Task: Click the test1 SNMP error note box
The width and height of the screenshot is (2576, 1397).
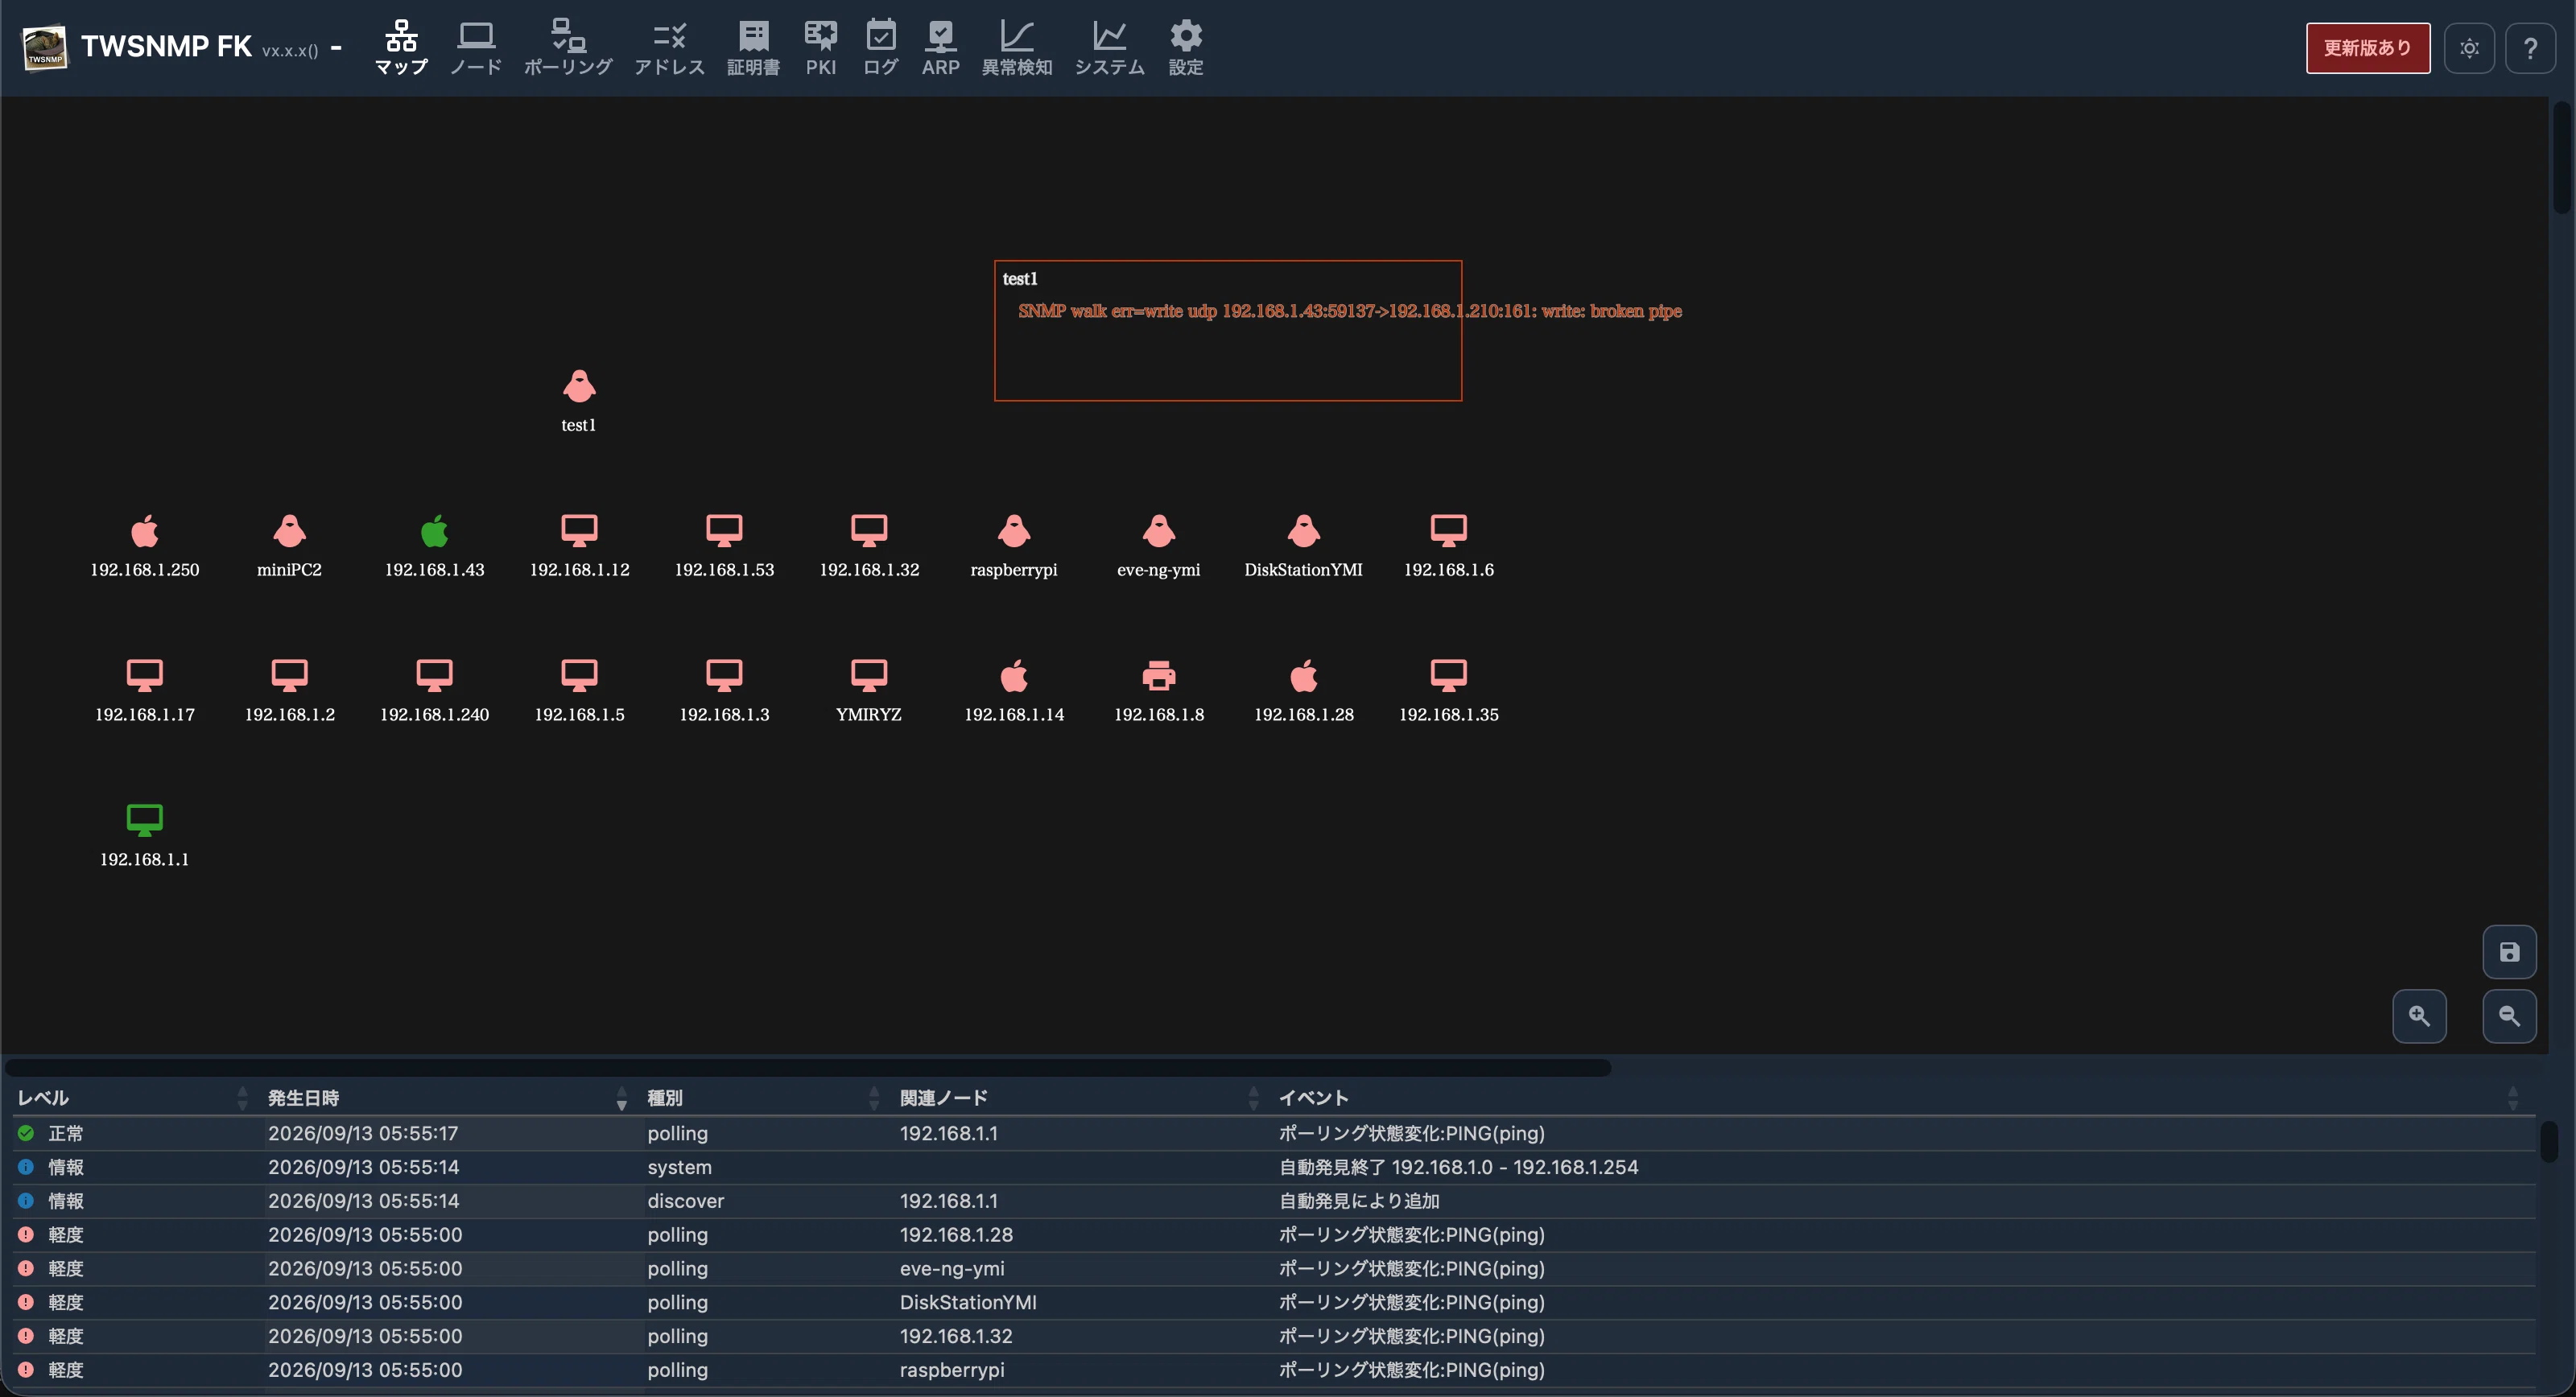Action: 1228,331
